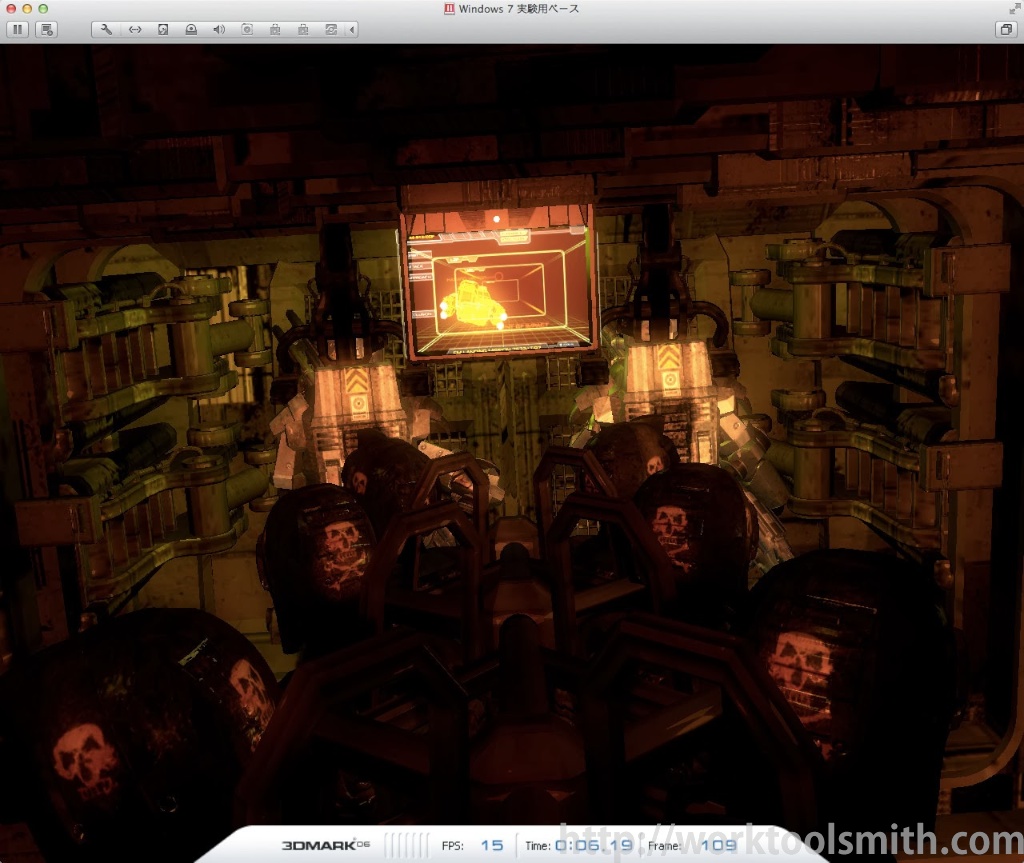Screen dimensions: 1024x863
Task: Click the network adapter arrows icon
Action: pyautogui.click(x=135, y=29)
